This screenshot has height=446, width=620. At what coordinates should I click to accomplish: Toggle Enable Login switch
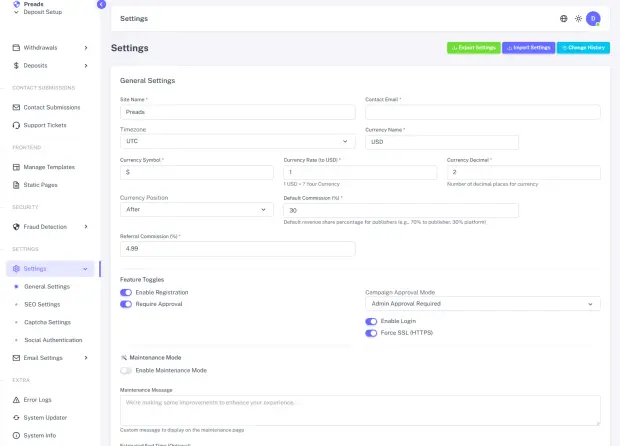371,321
